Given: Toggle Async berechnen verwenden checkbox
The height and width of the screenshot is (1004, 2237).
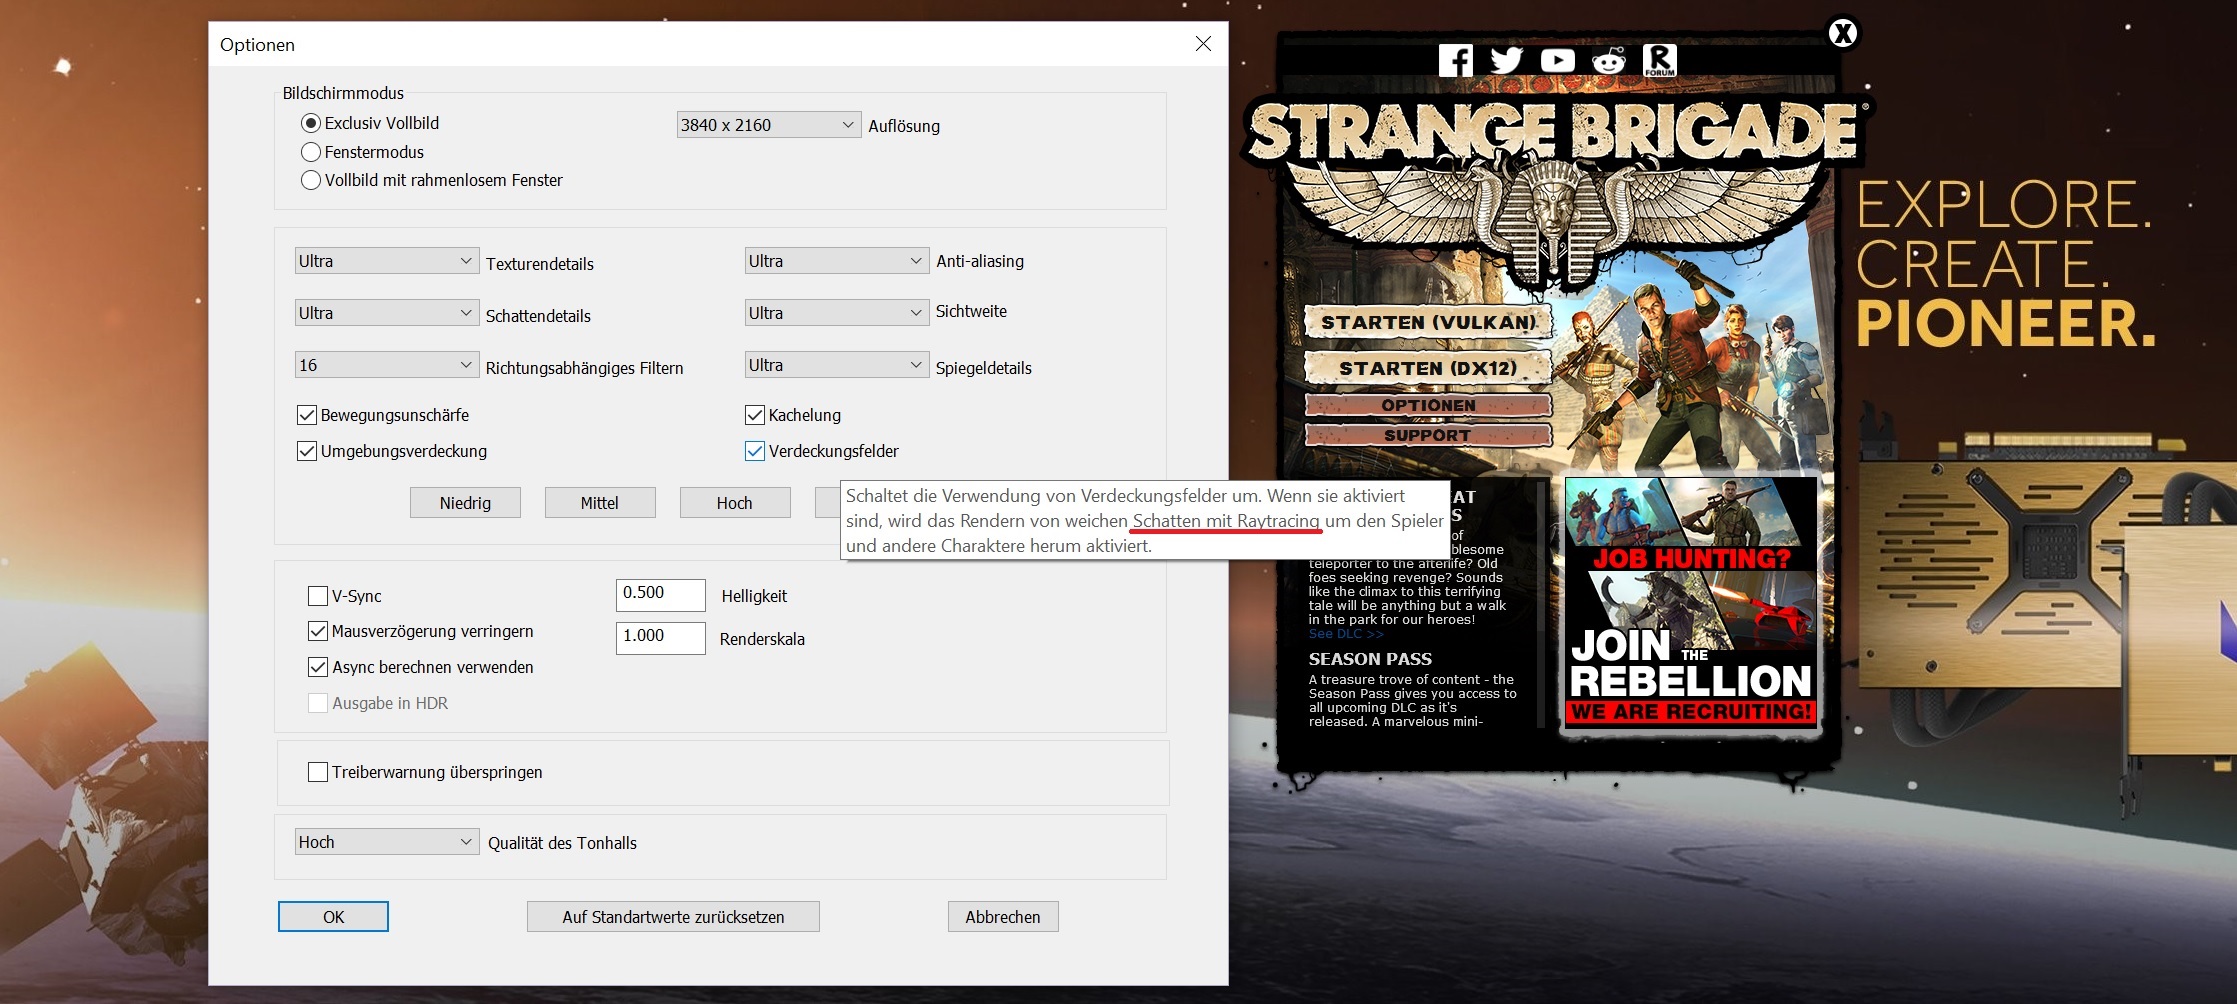Looking at the screenshot, I should pos(318,667).
